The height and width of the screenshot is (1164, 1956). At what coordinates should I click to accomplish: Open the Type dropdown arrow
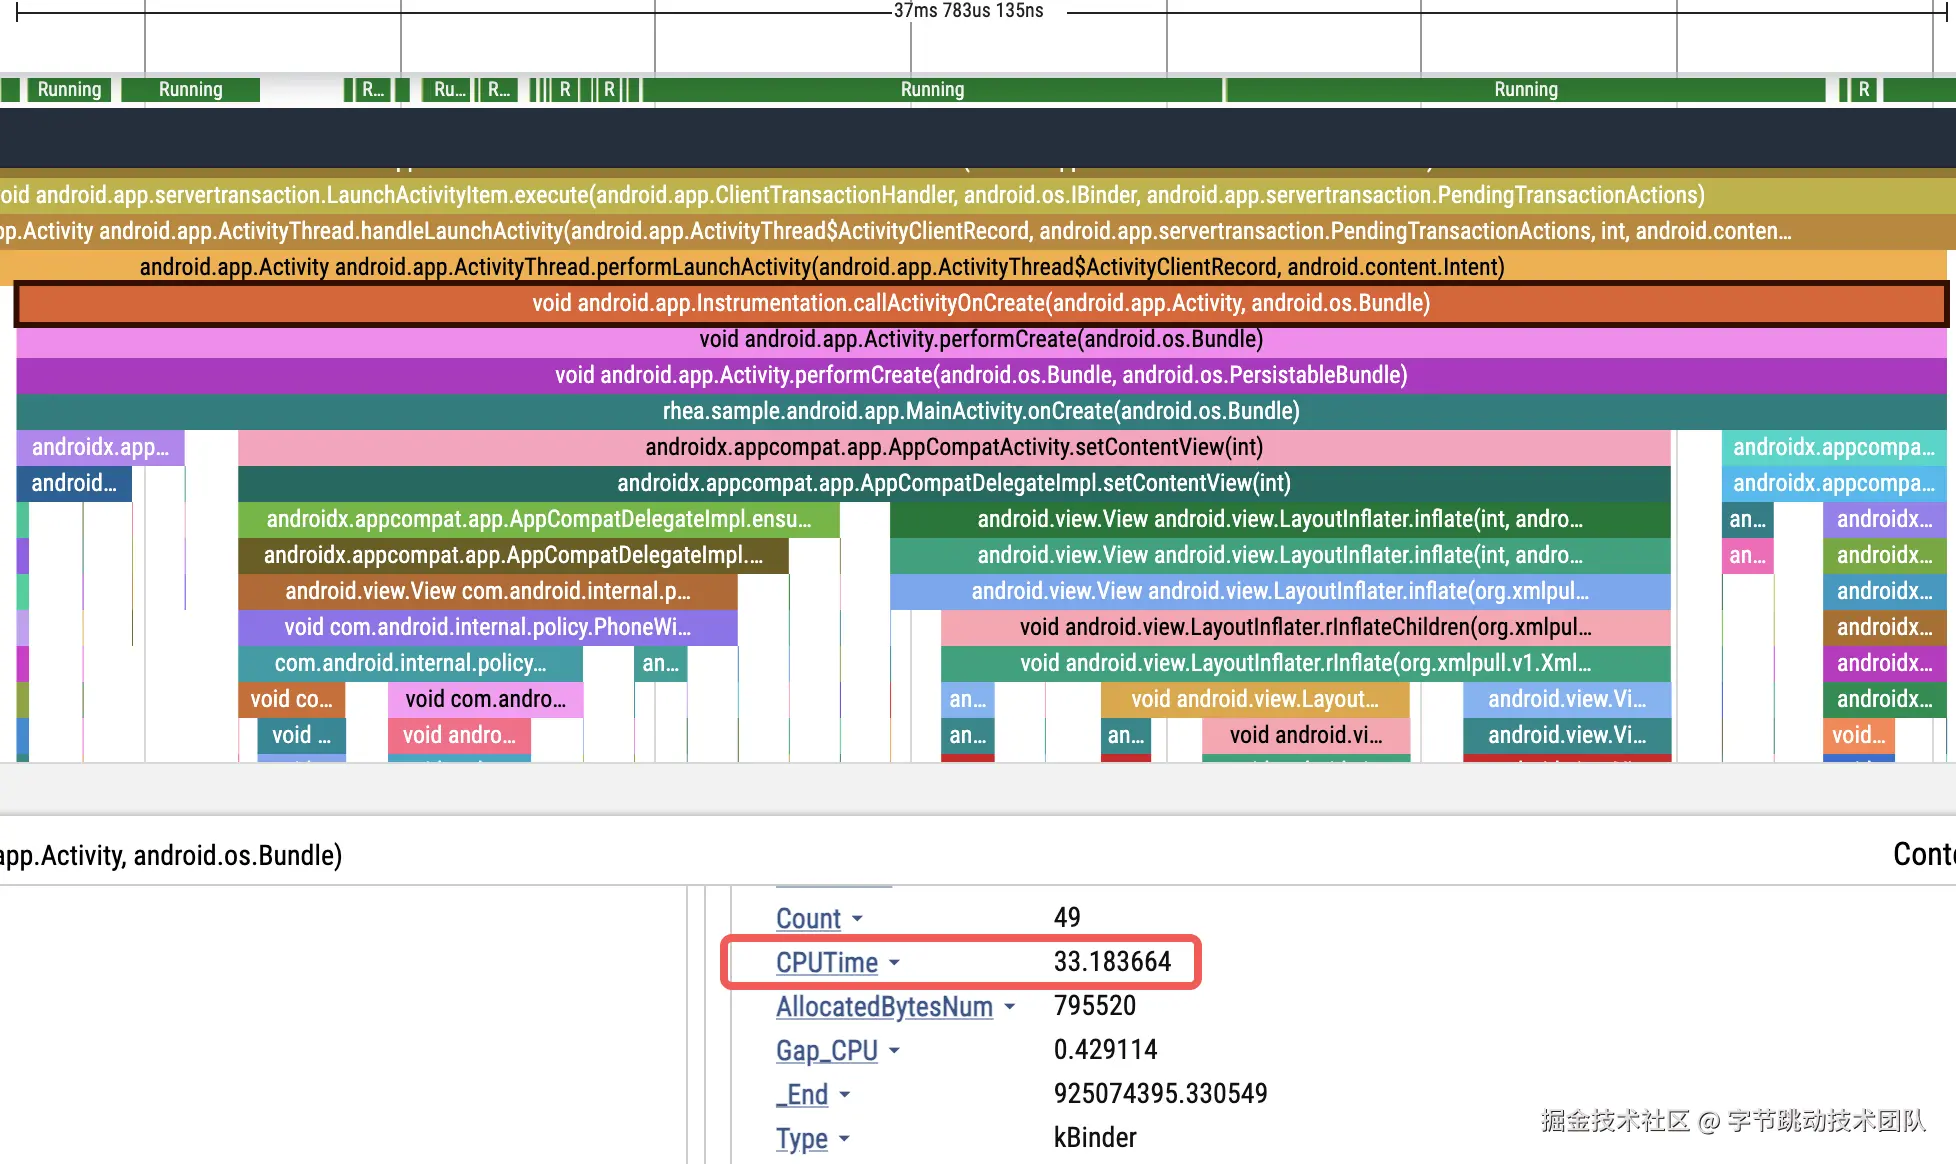coord(844,1139)
